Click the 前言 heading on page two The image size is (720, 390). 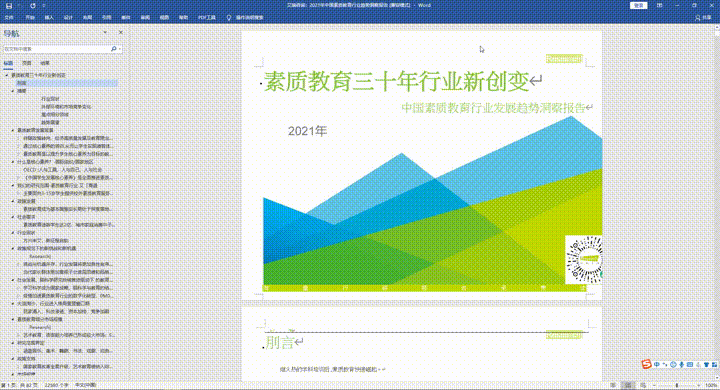coord(279,342)
